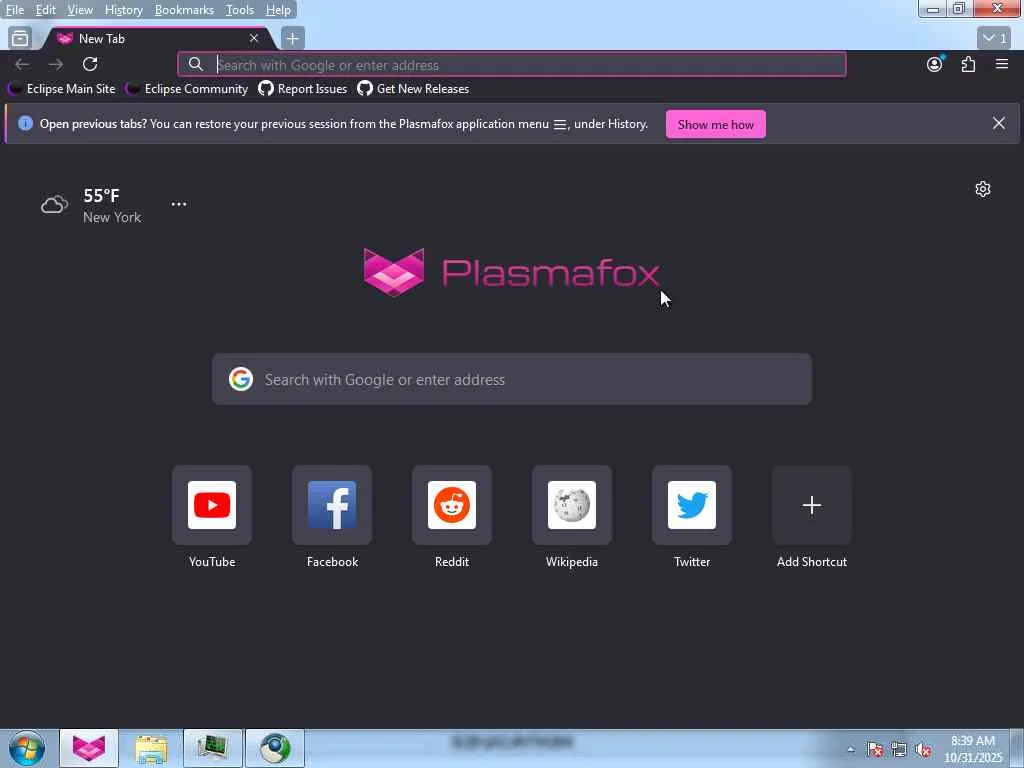Open the account profile icon
The image size is (1024, 768).
[935, 64]
